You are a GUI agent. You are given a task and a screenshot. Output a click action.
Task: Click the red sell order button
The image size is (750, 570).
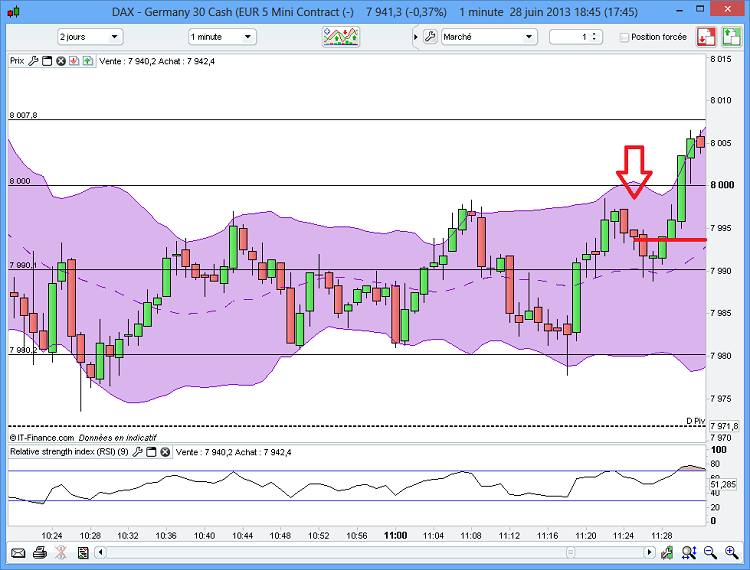pyautogui.click(x=706, y=37)
